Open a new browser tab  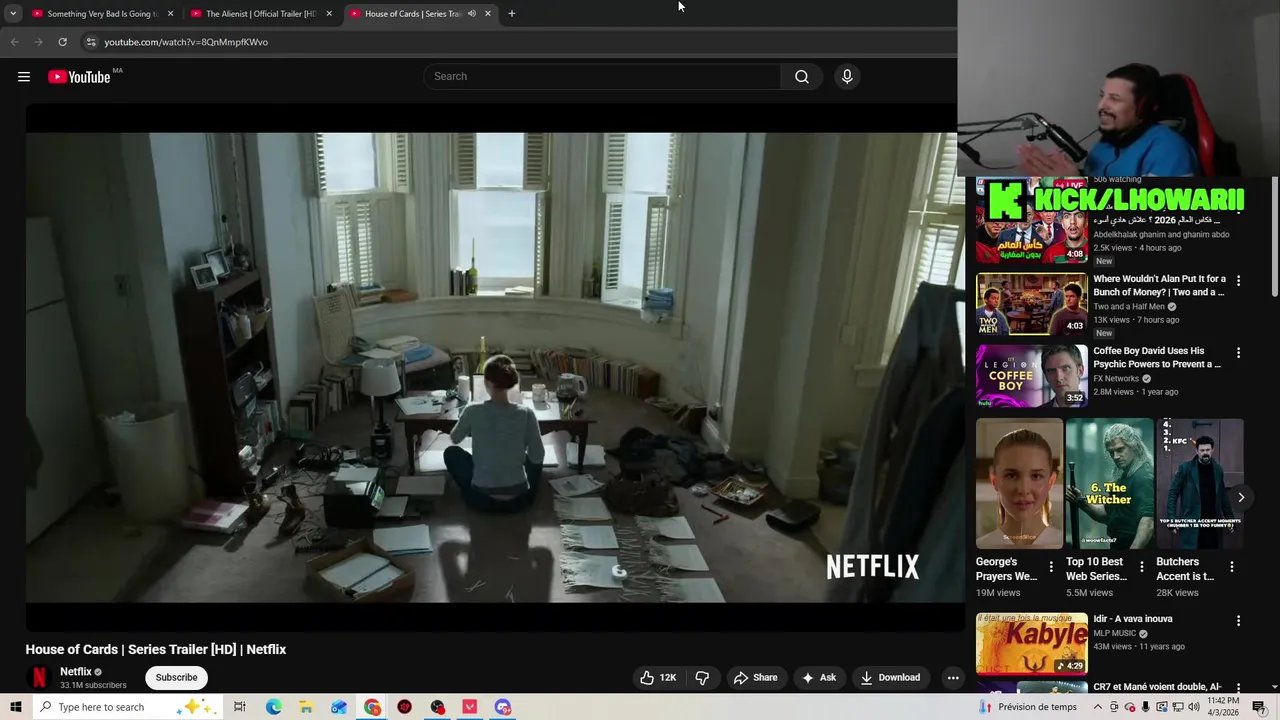(512, 14)
